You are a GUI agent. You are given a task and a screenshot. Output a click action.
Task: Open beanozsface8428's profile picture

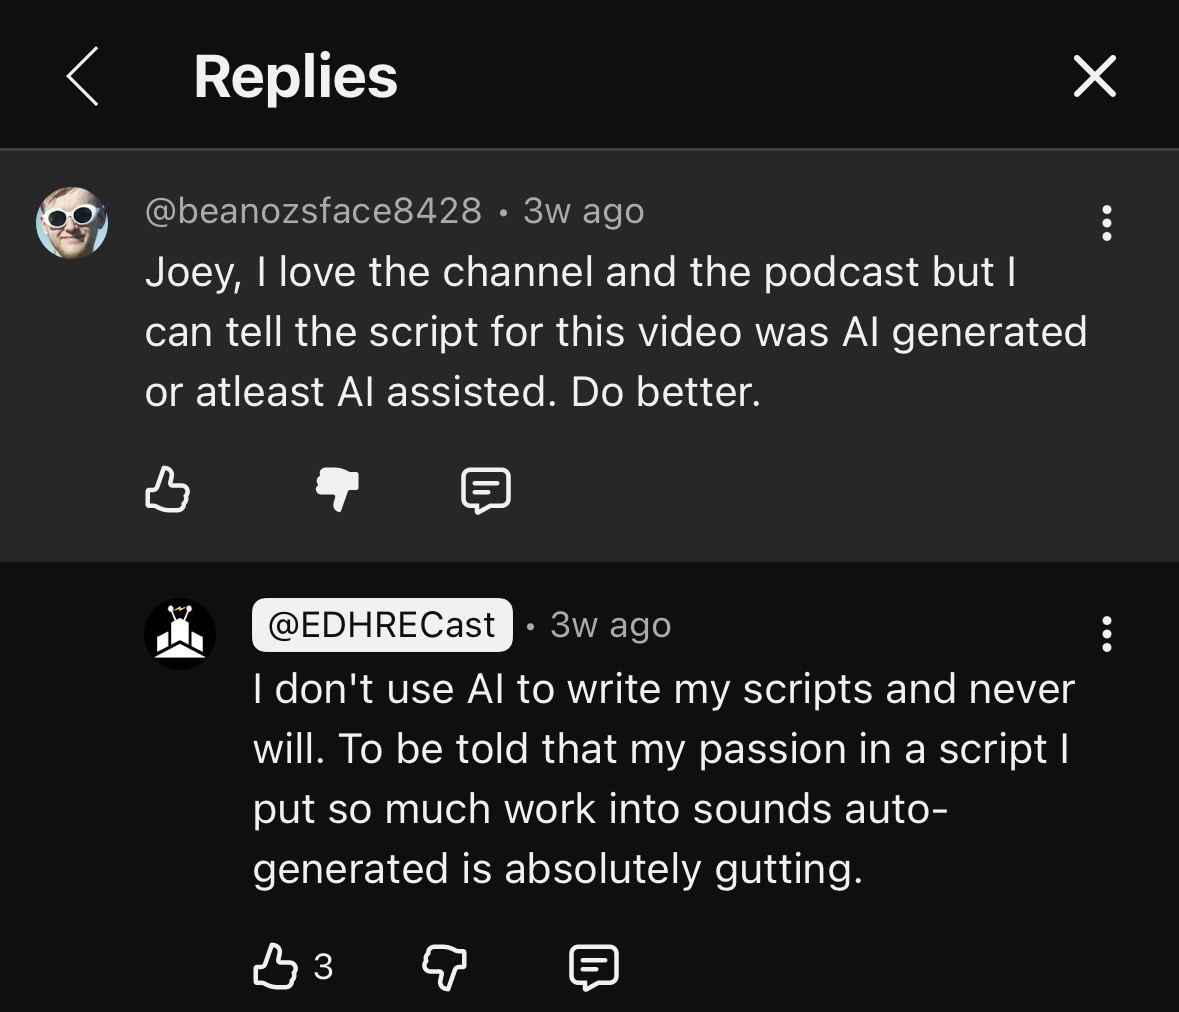tap(72, 222)
